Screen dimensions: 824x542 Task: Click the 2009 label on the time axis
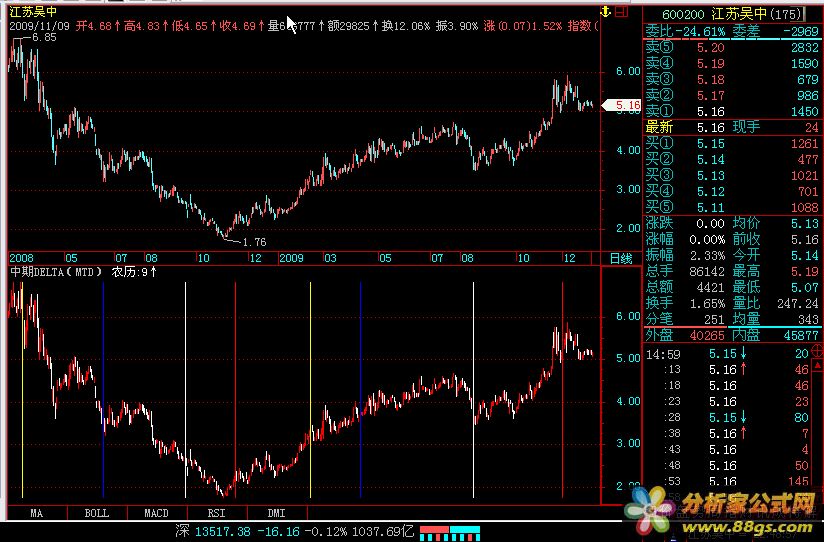pos(291,259)
